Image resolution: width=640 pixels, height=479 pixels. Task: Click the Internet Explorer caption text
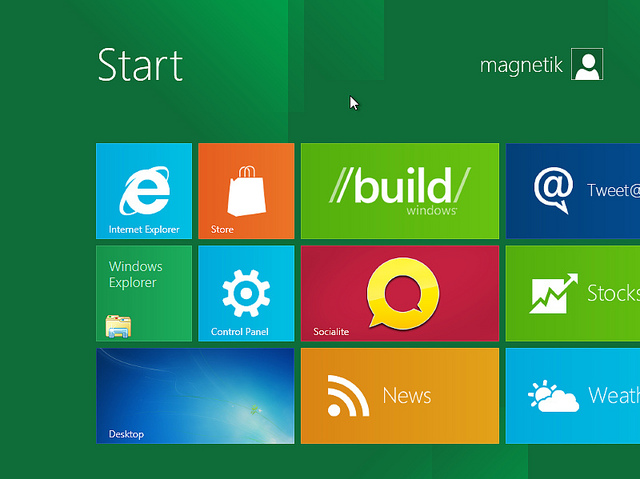click(x=144, y=229)
